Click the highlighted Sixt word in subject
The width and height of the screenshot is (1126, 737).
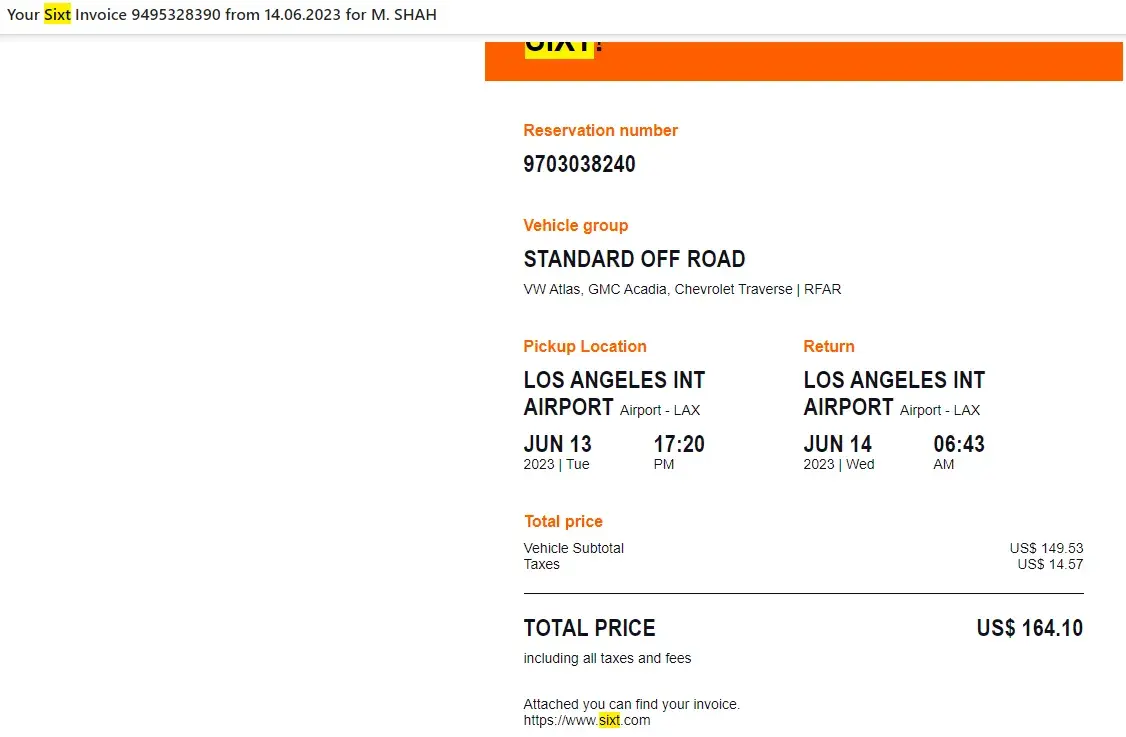(57, 15)
